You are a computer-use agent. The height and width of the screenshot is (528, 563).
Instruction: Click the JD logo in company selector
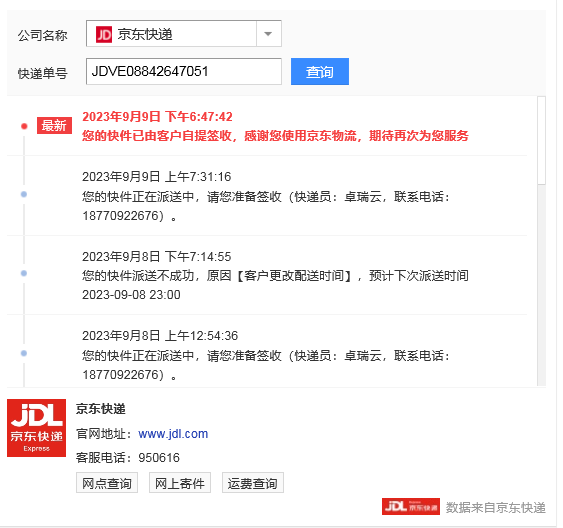point(104,34)
